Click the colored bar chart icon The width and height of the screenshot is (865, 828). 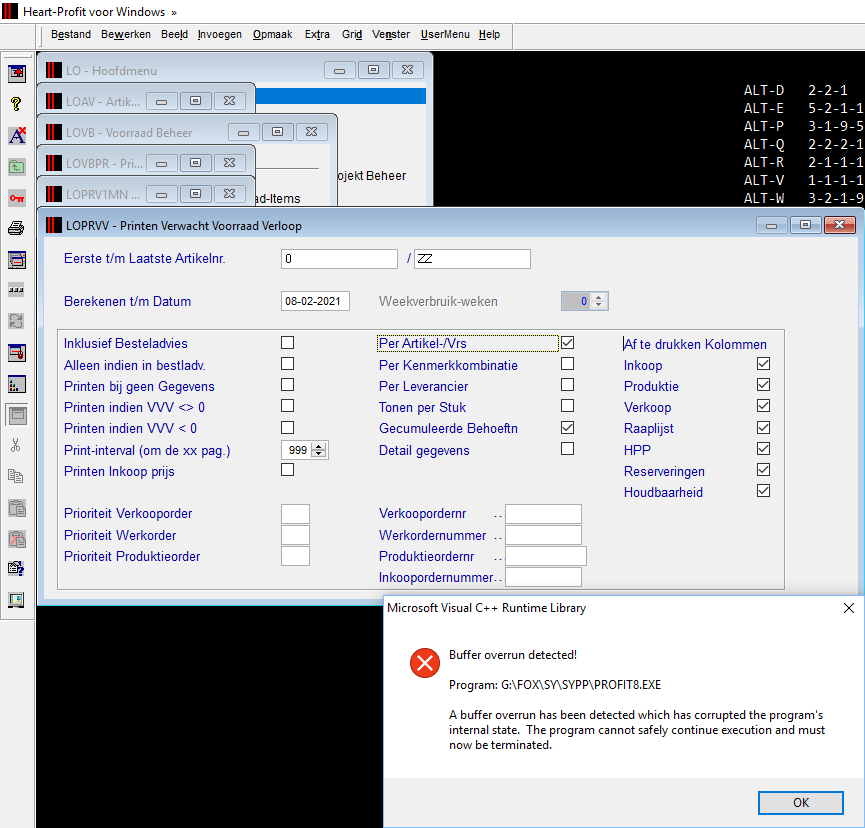pos(17,384)
